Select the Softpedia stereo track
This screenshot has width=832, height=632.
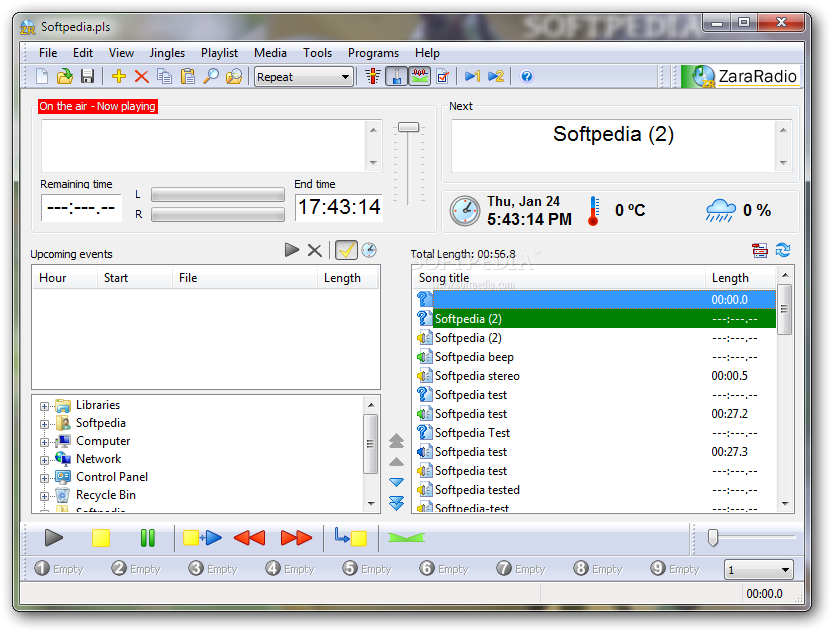594,376
